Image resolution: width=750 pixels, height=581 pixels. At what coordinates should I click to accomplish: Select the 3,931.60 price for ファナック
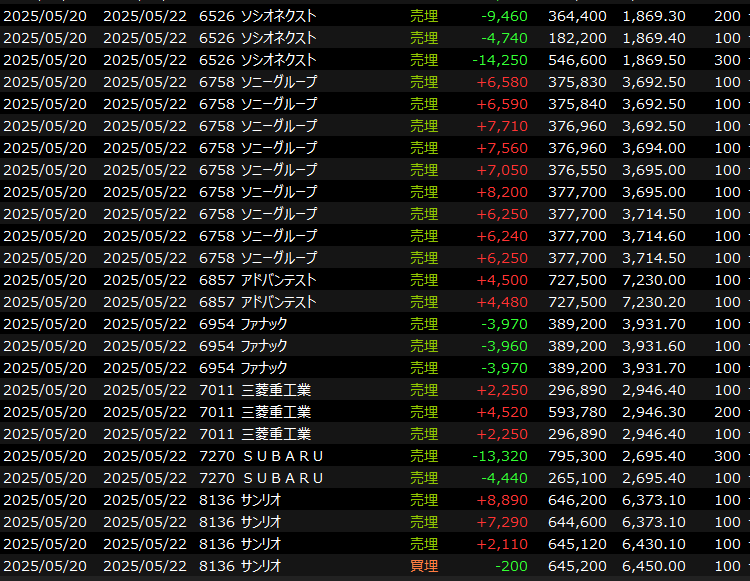pos(653,346)
